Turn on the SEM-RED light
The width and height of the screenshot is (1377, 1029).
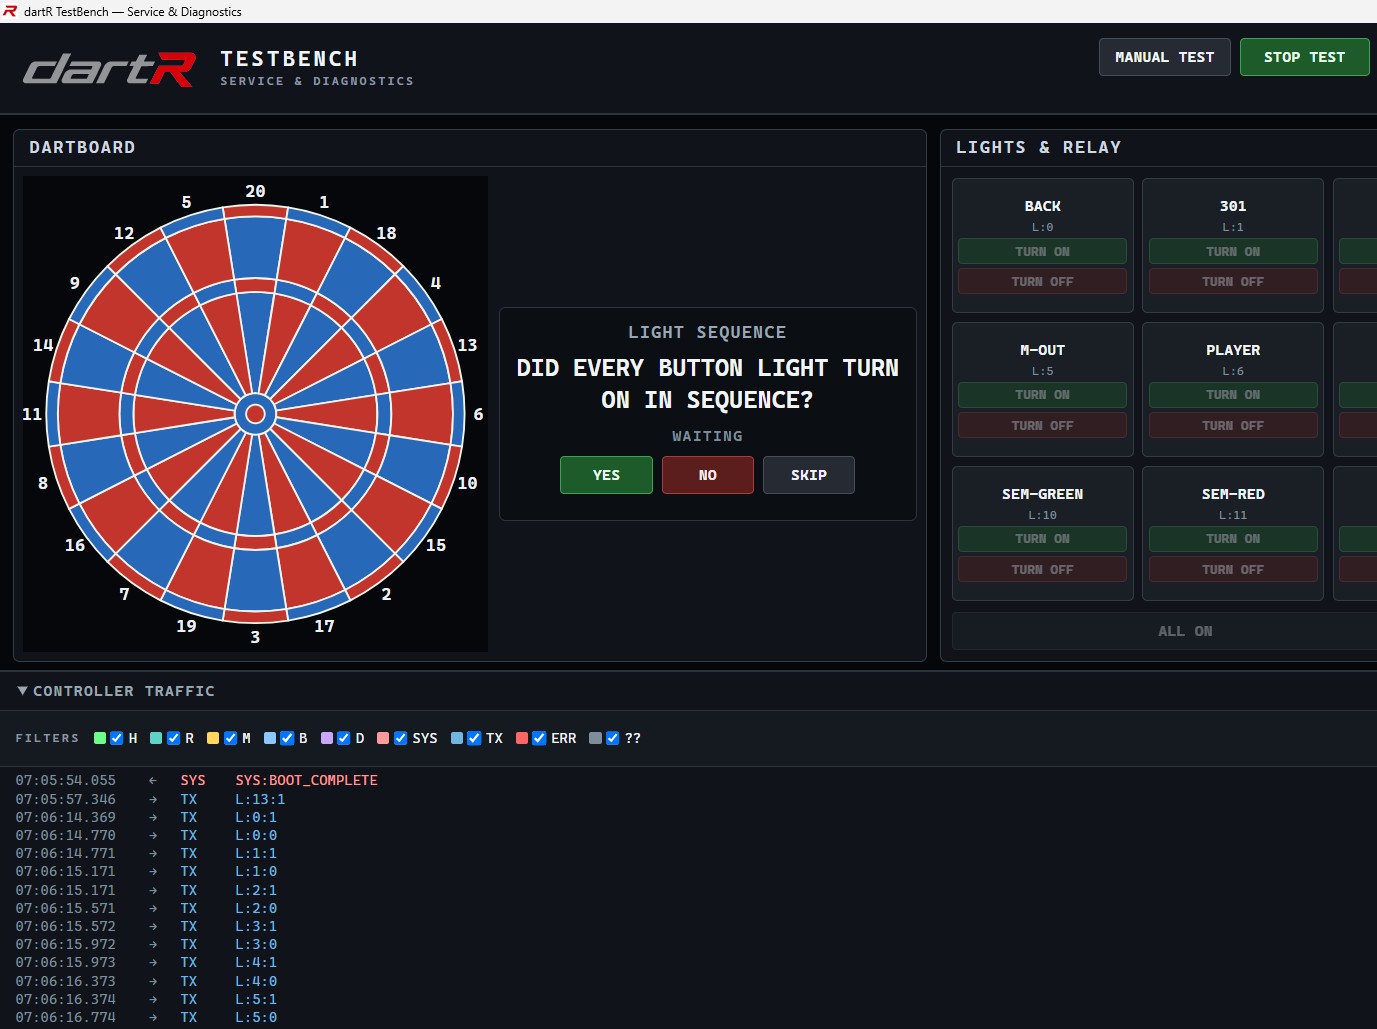(x=1233, y=539)
